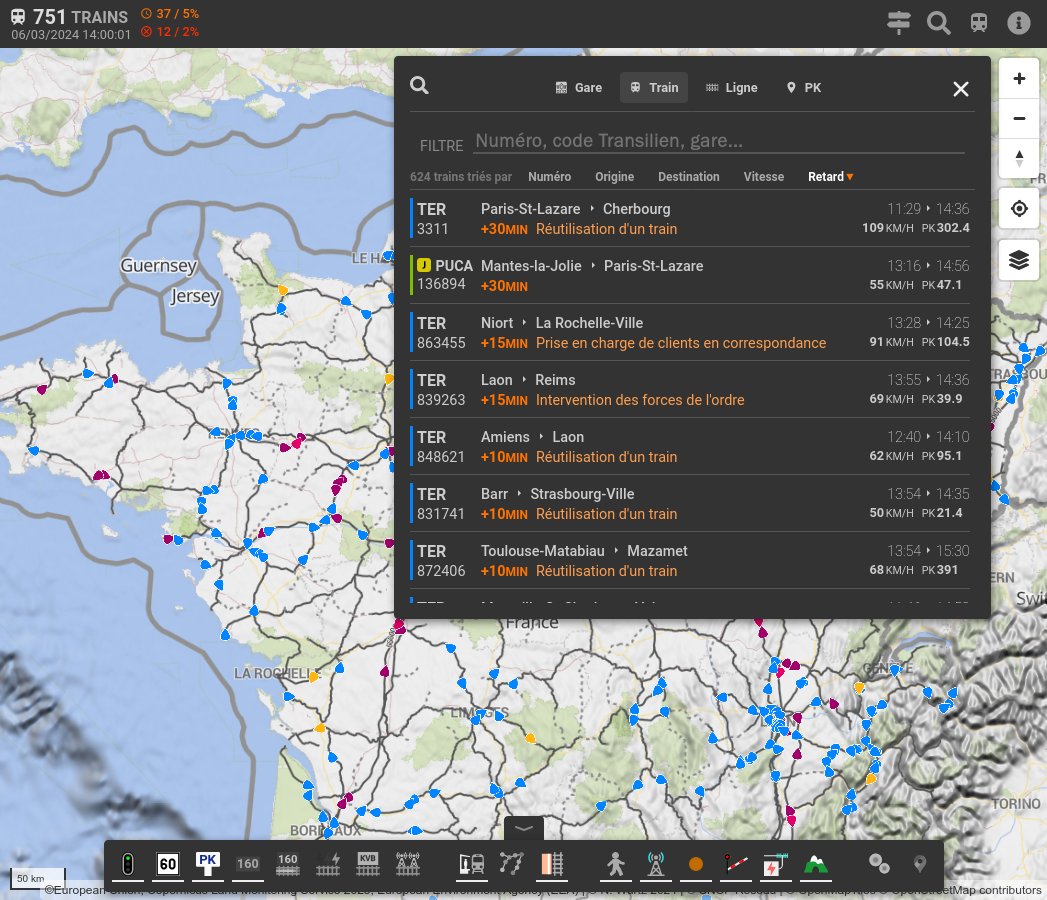Screen dimensions: 1047x900
Task: Switch to the Gare tab
Action: tap(578, 87)
